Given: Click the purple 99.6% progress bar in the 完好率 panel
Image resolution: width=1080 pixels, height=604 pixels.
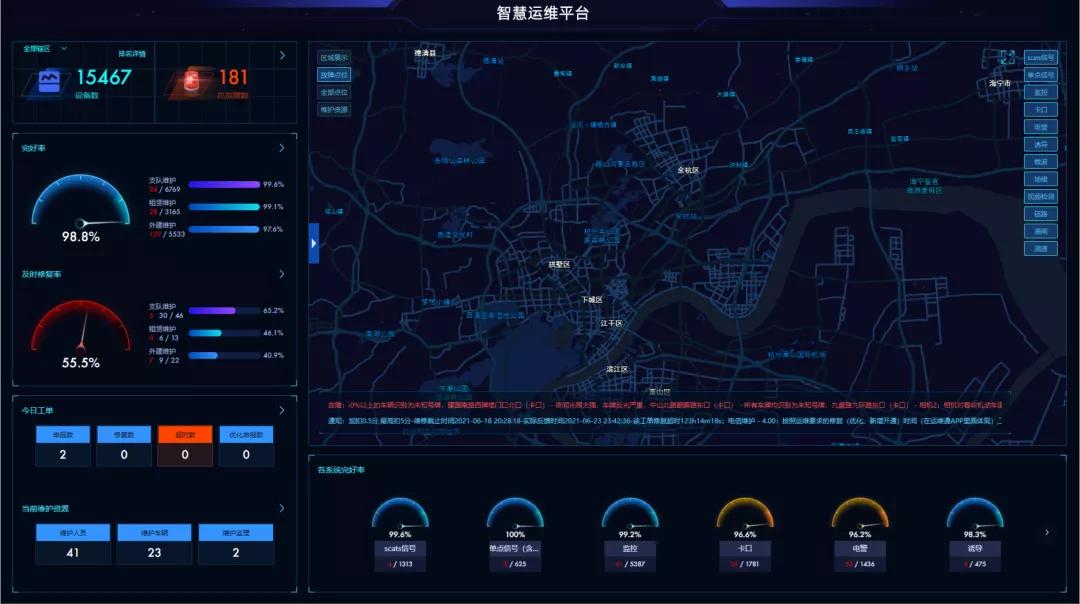Looking at the screenshot, I should pyautogui.click(x=224, y=185).
